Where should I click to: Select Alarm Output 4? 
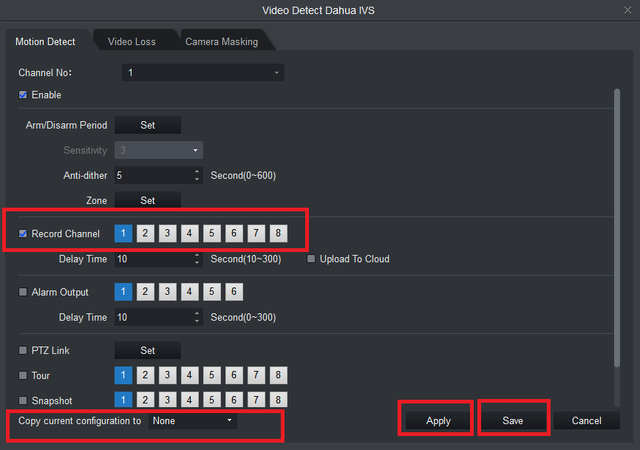tap(189, 292)
